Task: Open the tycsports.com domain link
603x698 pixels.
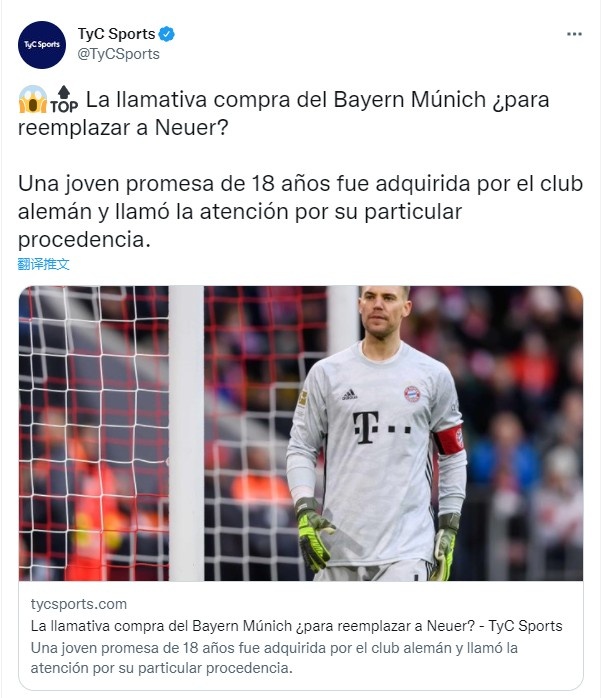Action: (79, 604)
